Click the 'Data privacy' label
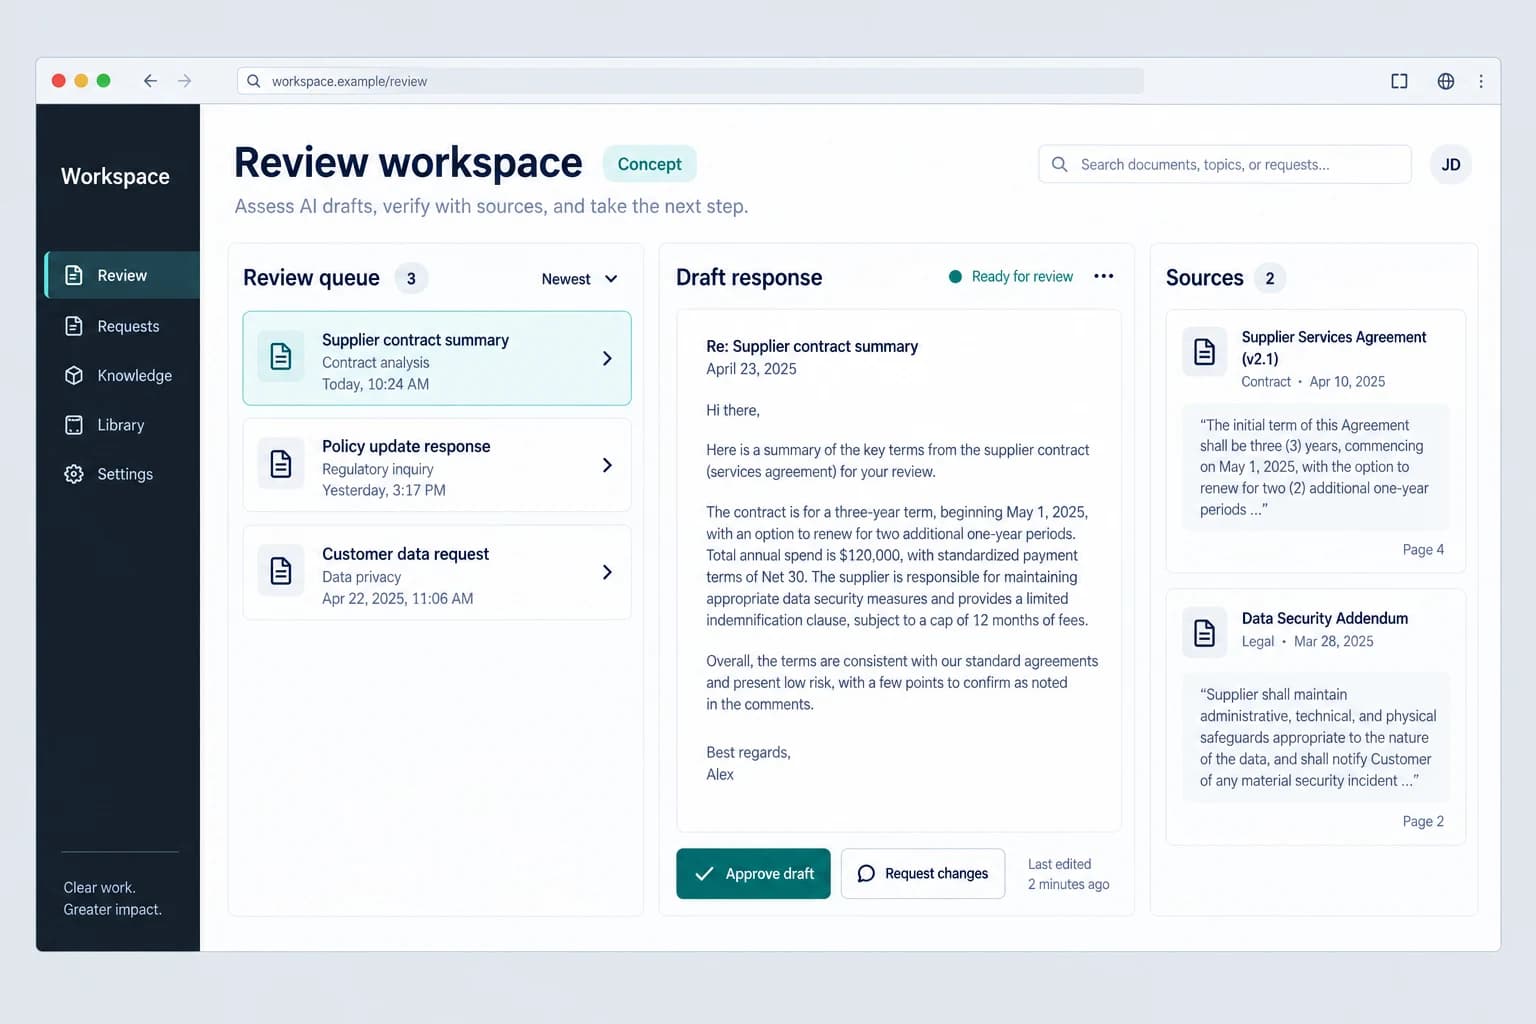The width and height of the screenshot is (1536, 1024). (x=361, y=577)
